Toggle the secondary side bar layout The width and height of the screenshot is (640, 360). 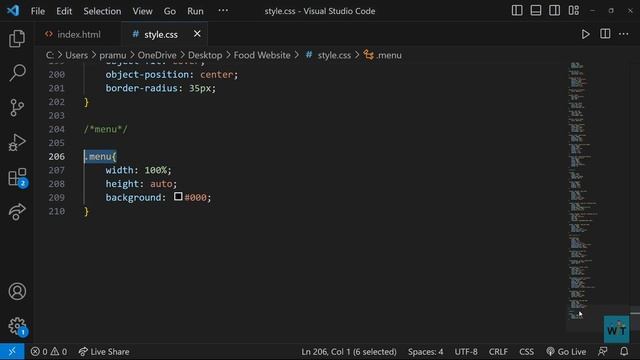[x=554, y=11]
